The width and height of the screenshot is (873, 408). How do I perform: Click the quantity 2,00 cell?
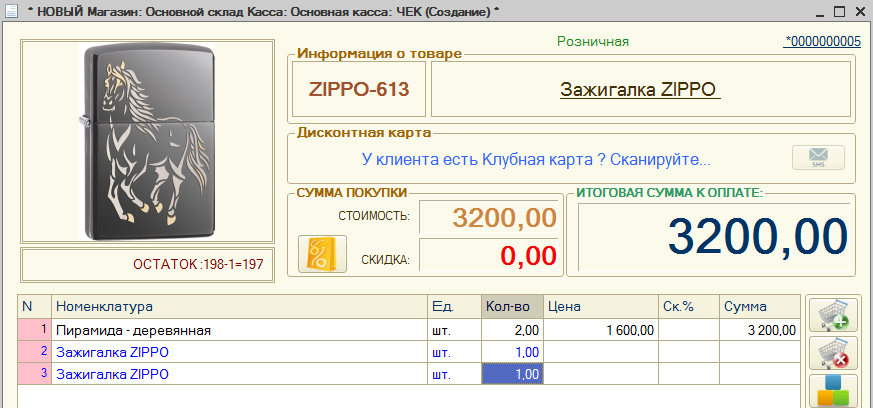pyautogui.click(x=512, y=330)
